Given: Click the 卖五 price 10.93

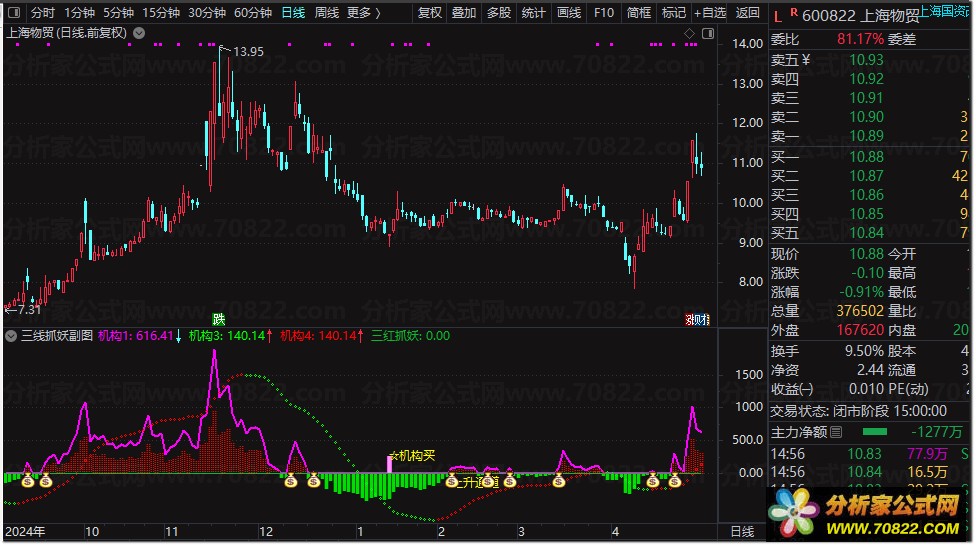Looking at the screenshot, I should (866, 60).
